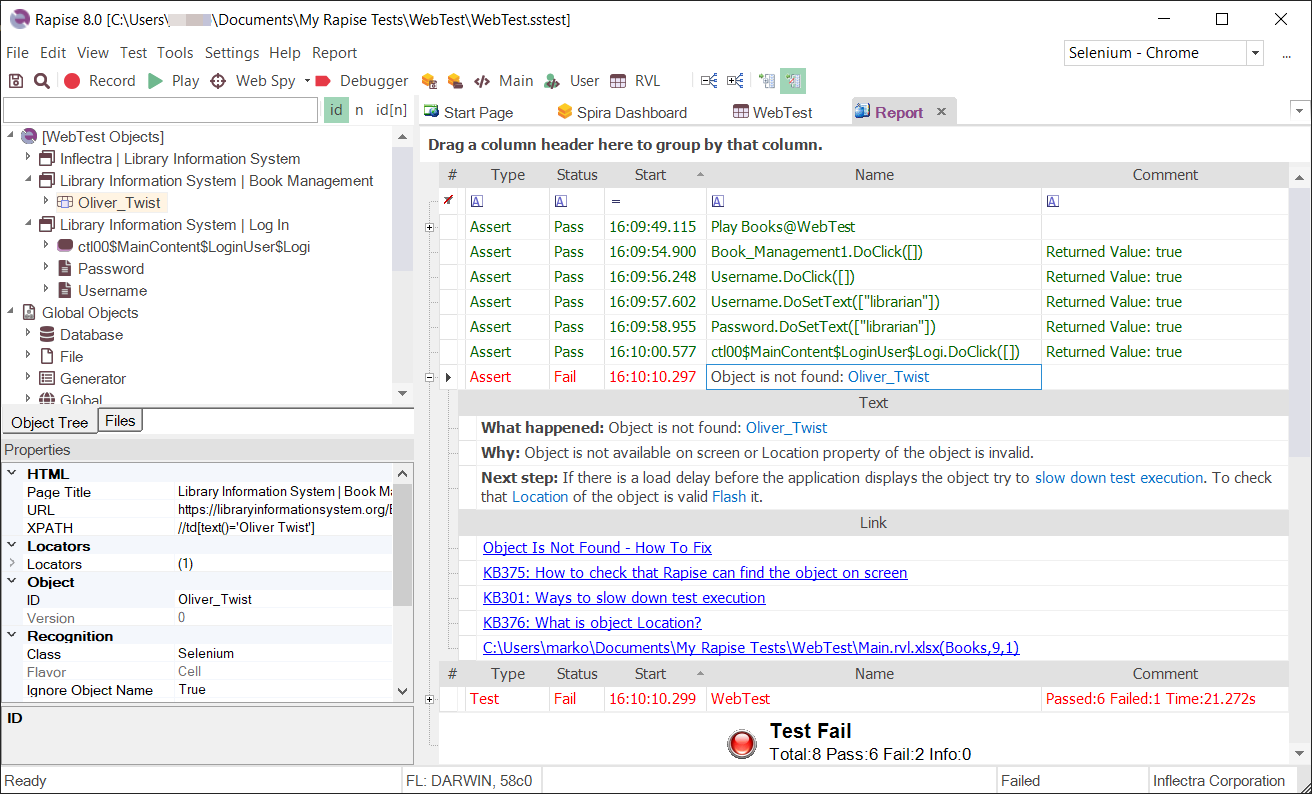This screenshot has width=1312, height=794.
Task: Expand the Locators property row
Action: (12, 564)
